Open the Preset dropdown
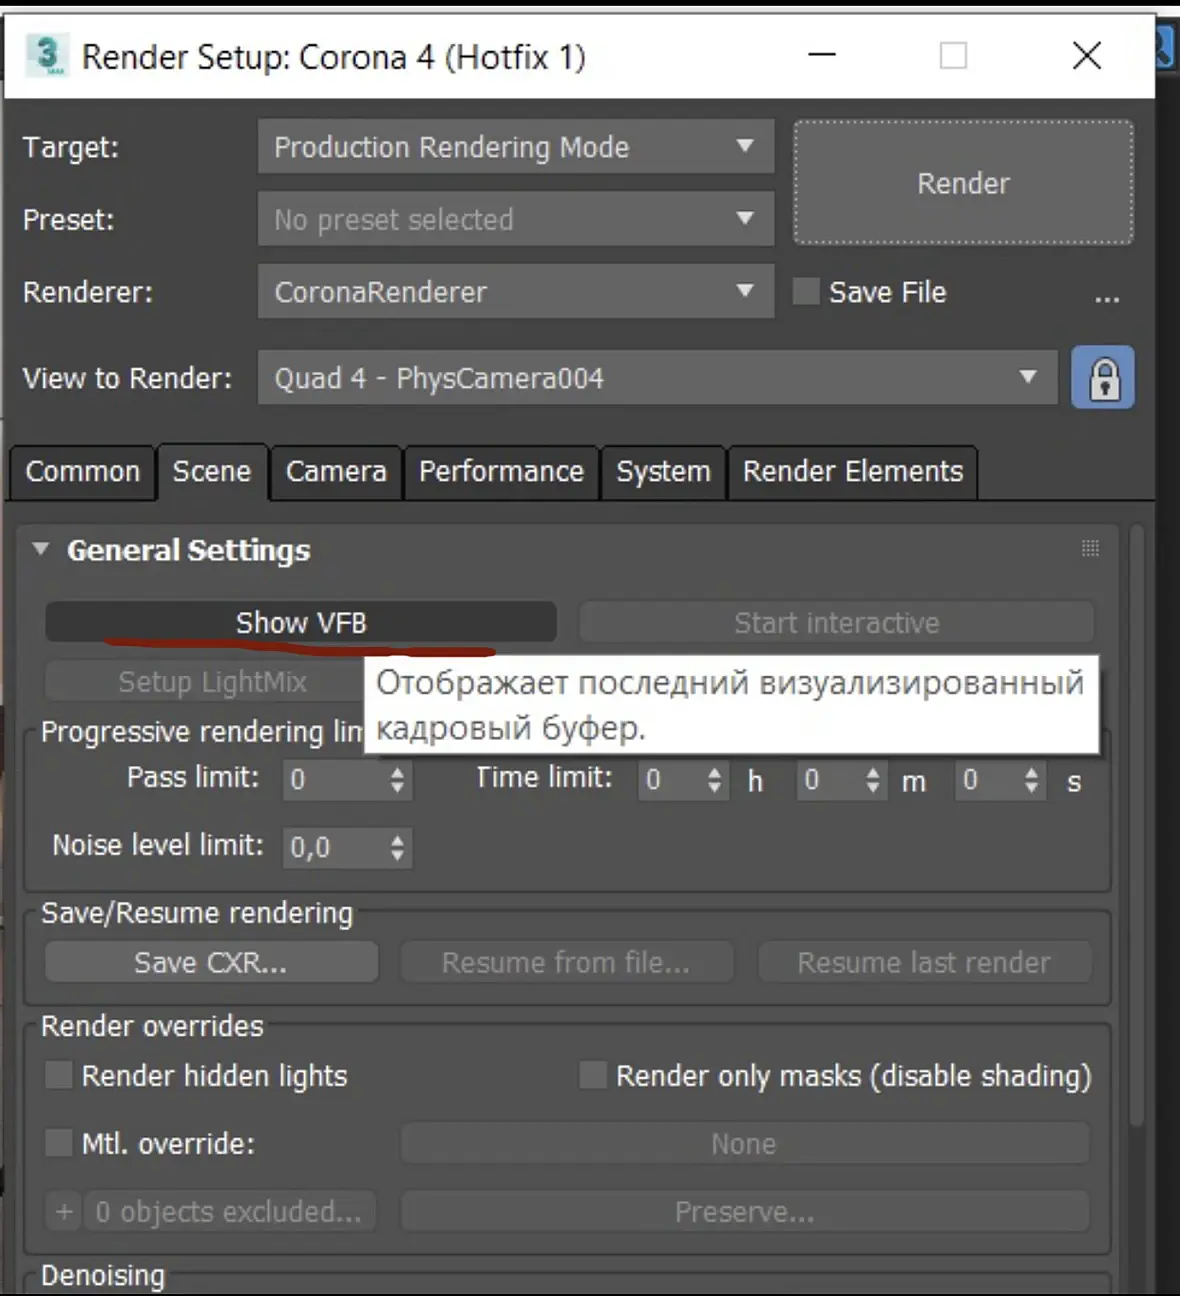 [516, 219]
